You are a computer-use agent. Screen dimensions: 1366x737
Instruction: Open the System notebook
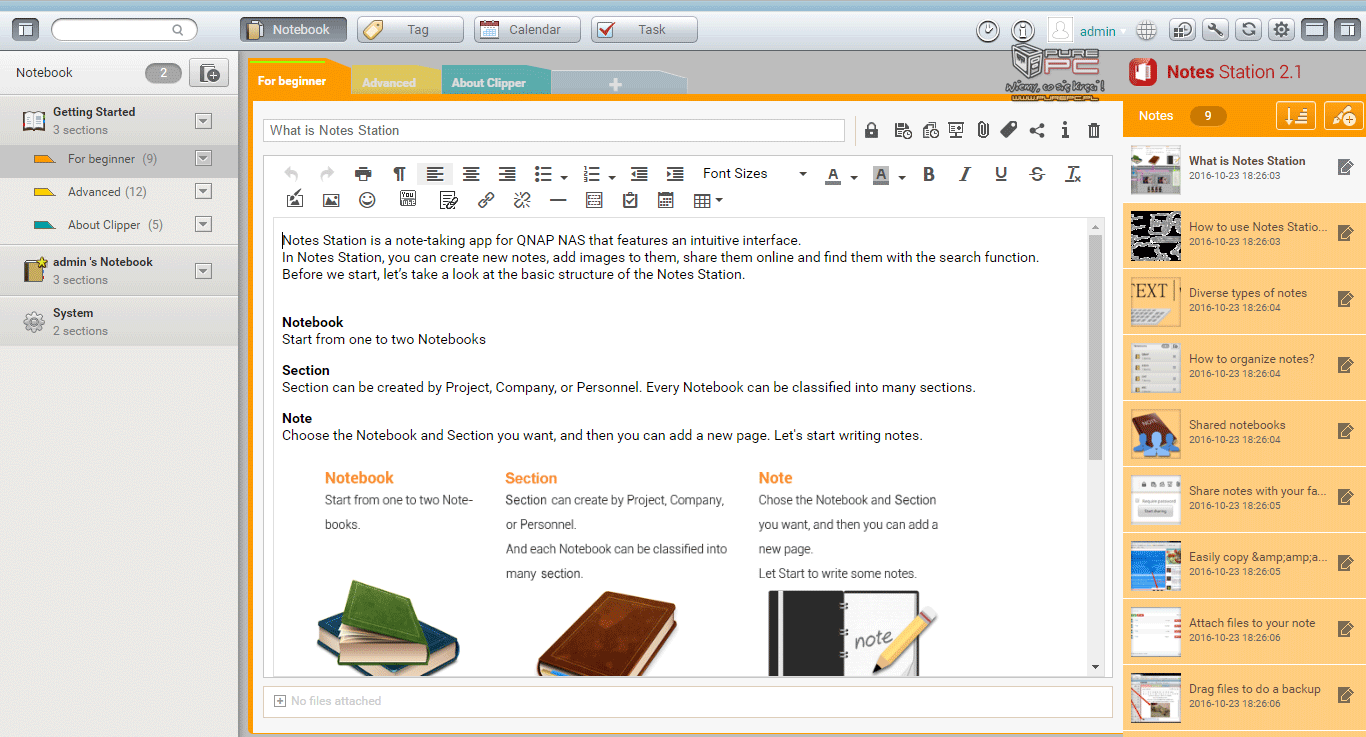click(x=119, y=321)
